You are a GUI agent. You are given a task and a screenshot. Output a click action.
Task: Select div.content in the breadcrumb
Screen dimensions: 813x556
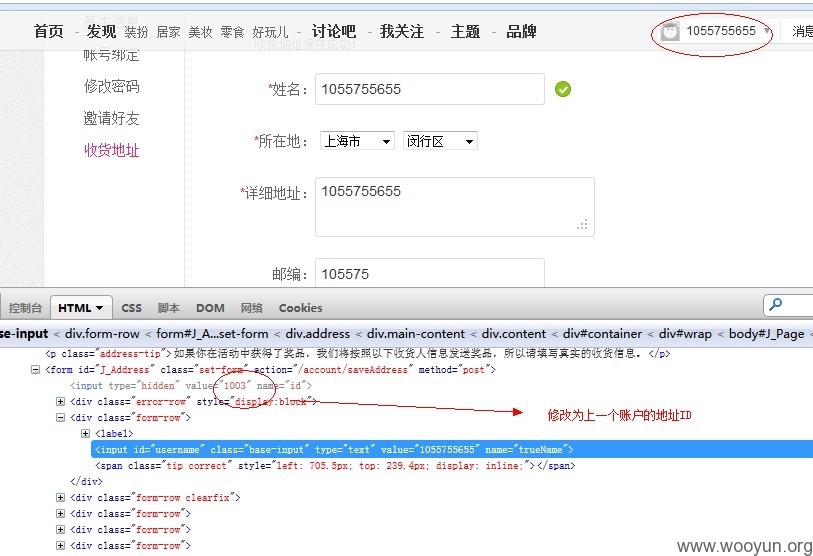pyautogui.click(x=514, y=334)
